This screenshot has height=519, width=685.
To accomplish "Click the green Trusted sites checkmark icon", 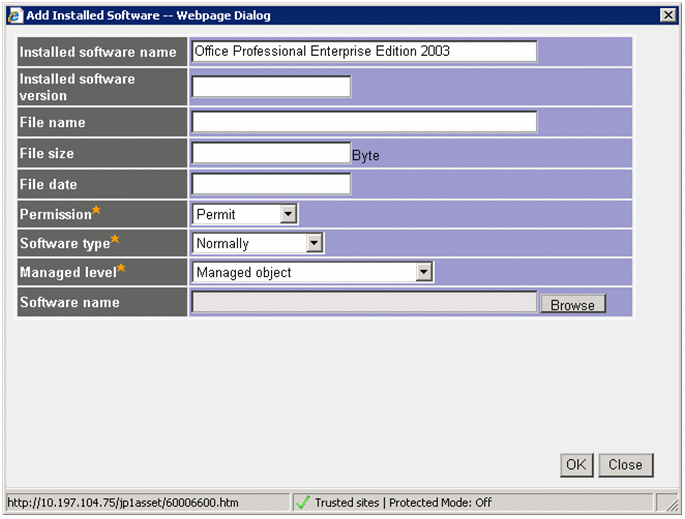I will point(303,502).
